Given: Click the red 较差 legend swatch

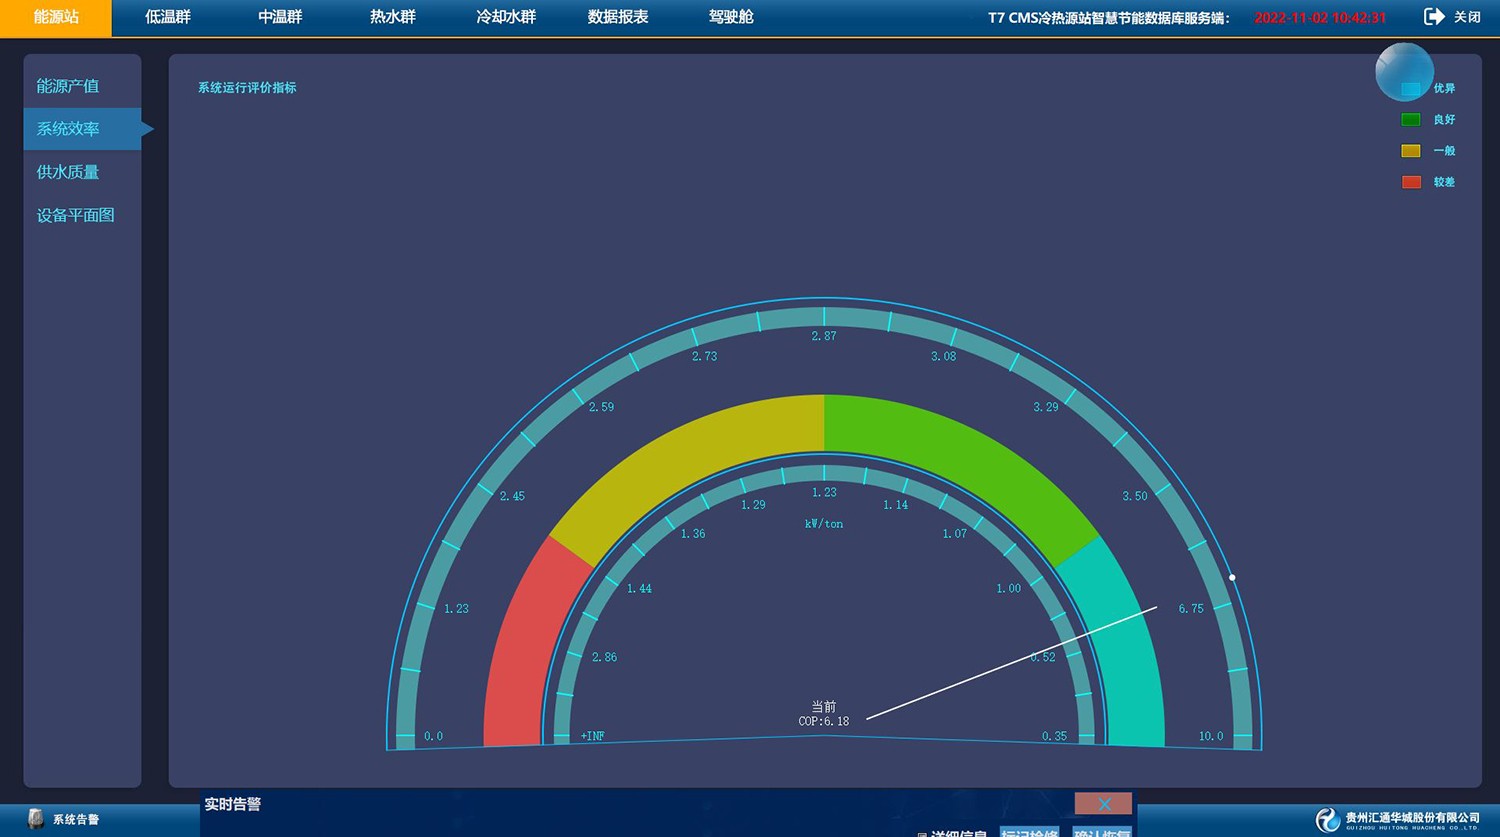Looking at the screenshot, I should (x=1411, y=182).
